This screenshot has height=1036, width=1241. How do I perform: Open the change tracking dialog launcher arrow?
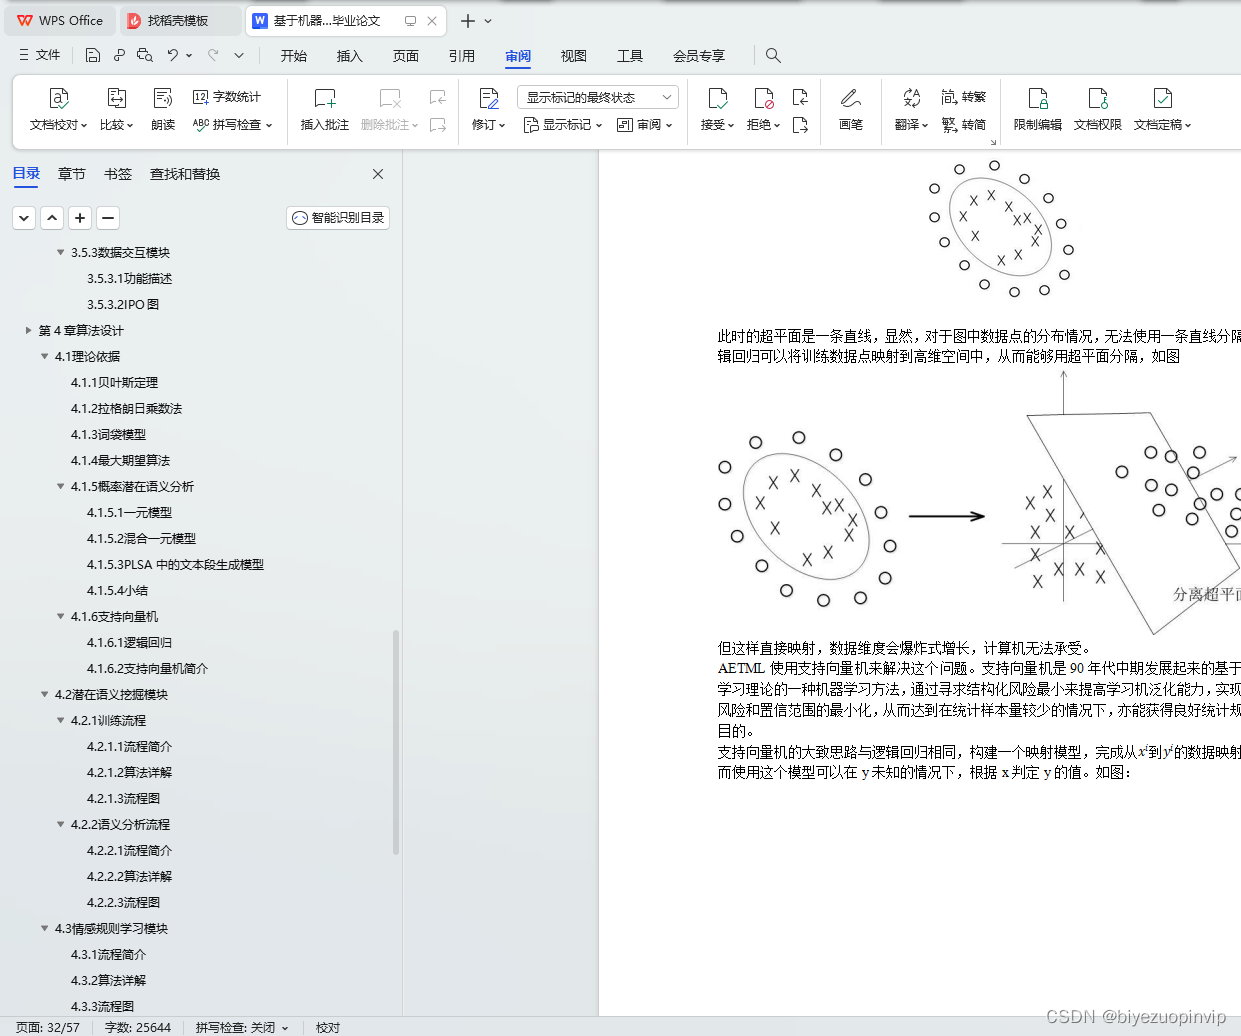(993, 142)
